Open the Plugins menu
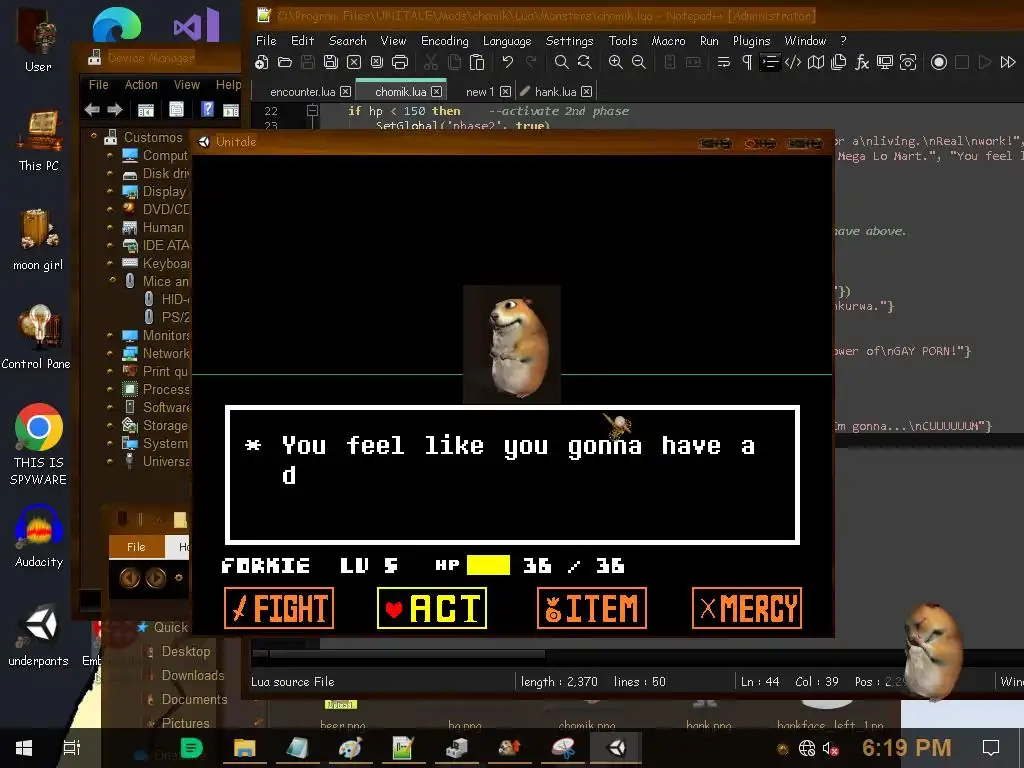 752,40
